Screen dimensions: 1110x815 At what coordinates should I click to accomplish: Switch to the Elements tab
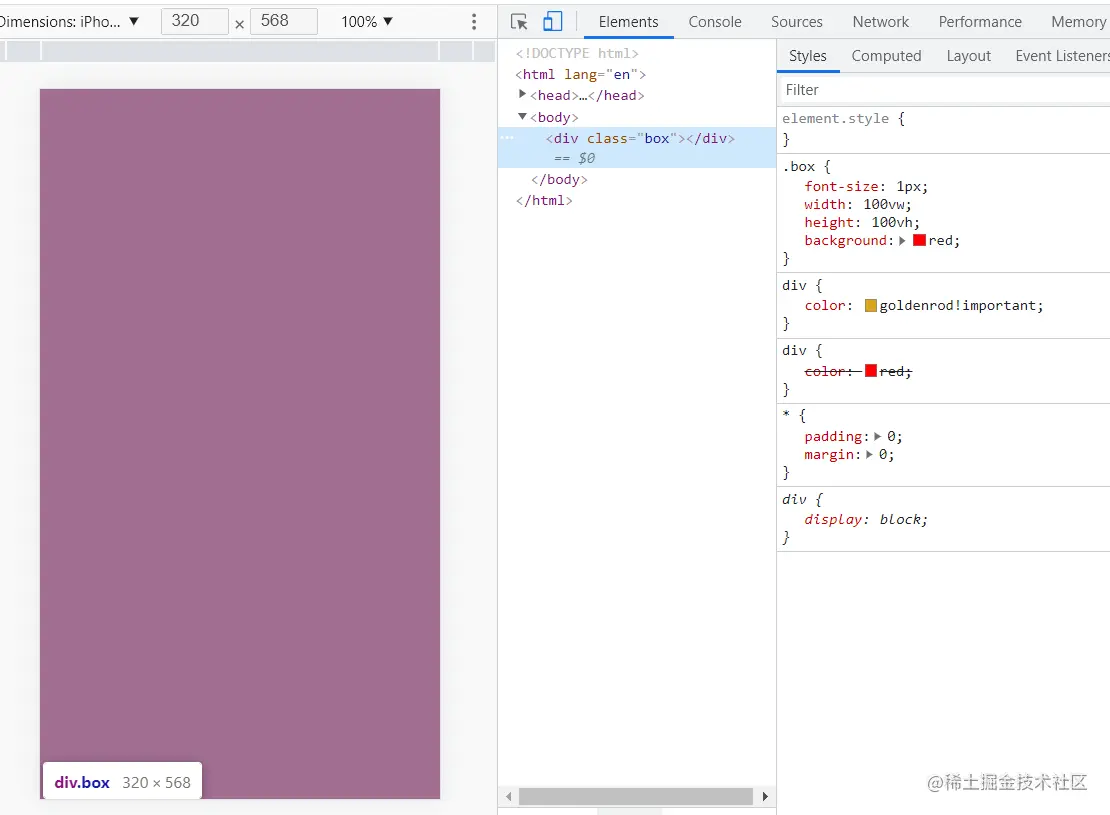coord(628,22)
